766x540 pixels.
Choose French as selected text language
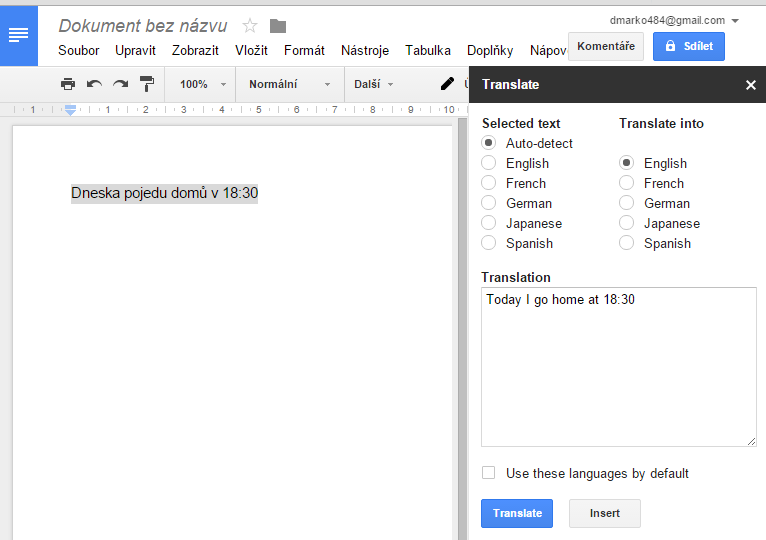coord(488,183)
